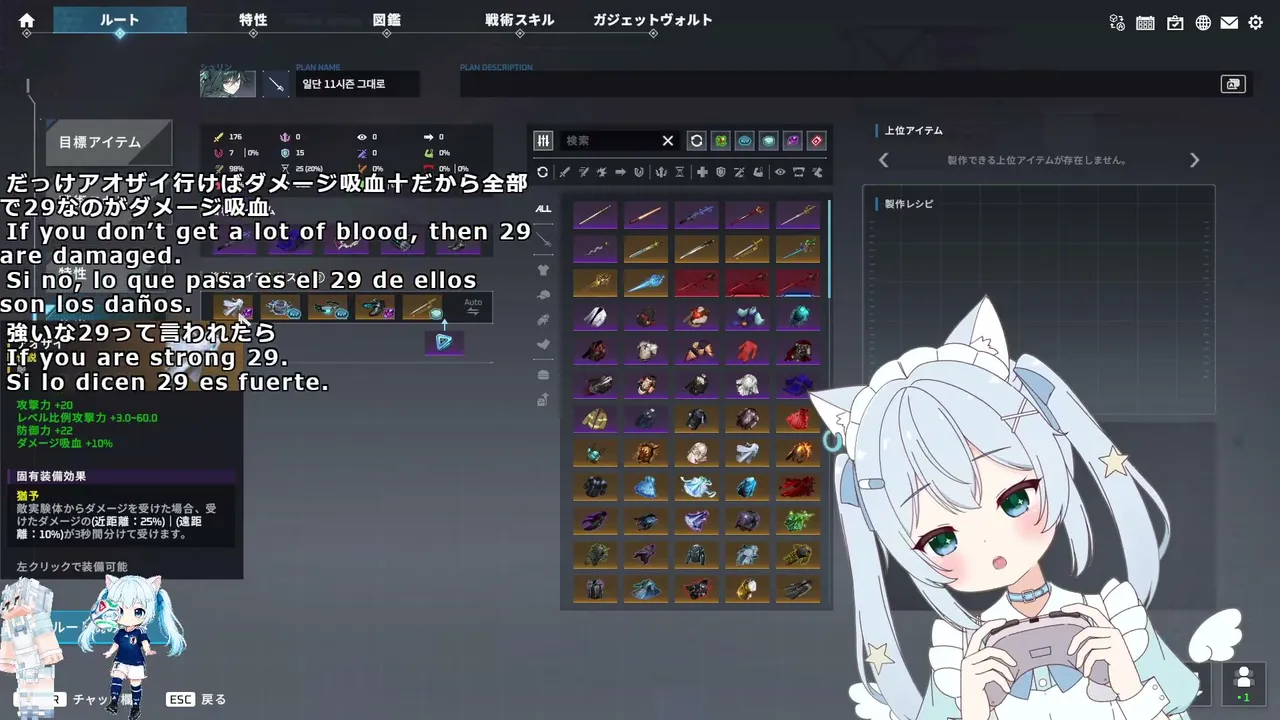This screenshot has width=1280, height=720.
Task: Reset stat filters with circular arrow
Action: 543,172
